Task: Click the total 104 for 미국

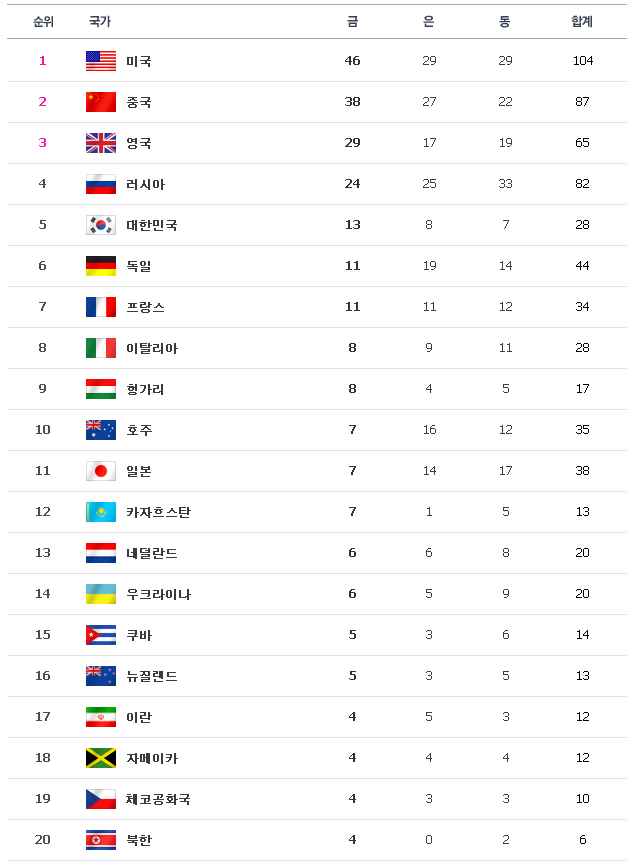Action: coord(583,61)
